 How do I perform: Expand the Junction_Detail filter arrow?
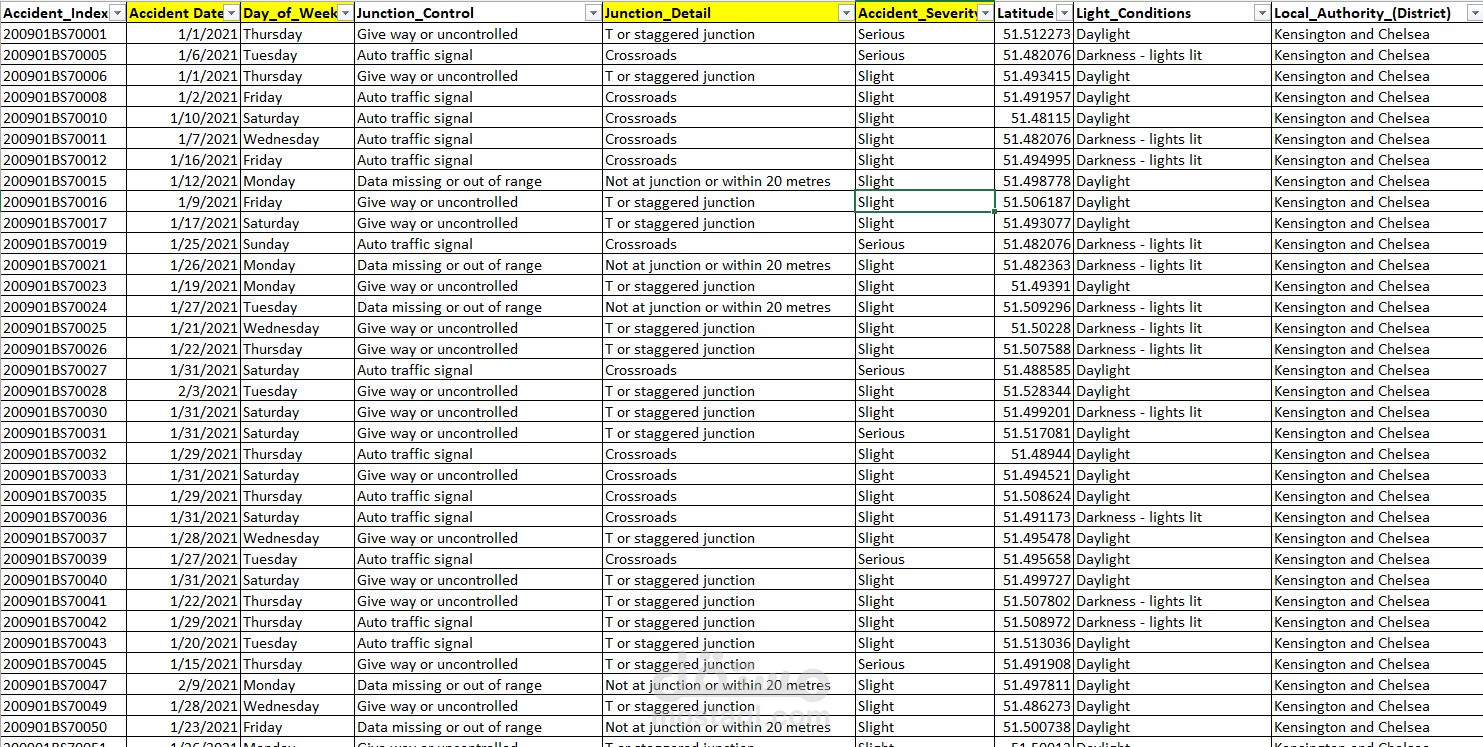coord(846,13)
